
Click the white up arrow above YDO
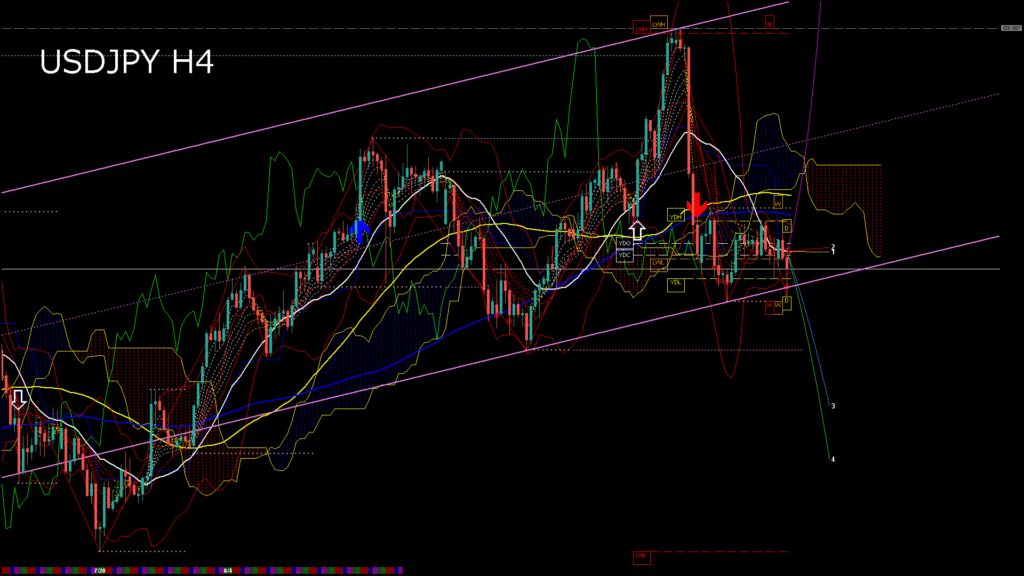tap(636, 208)
